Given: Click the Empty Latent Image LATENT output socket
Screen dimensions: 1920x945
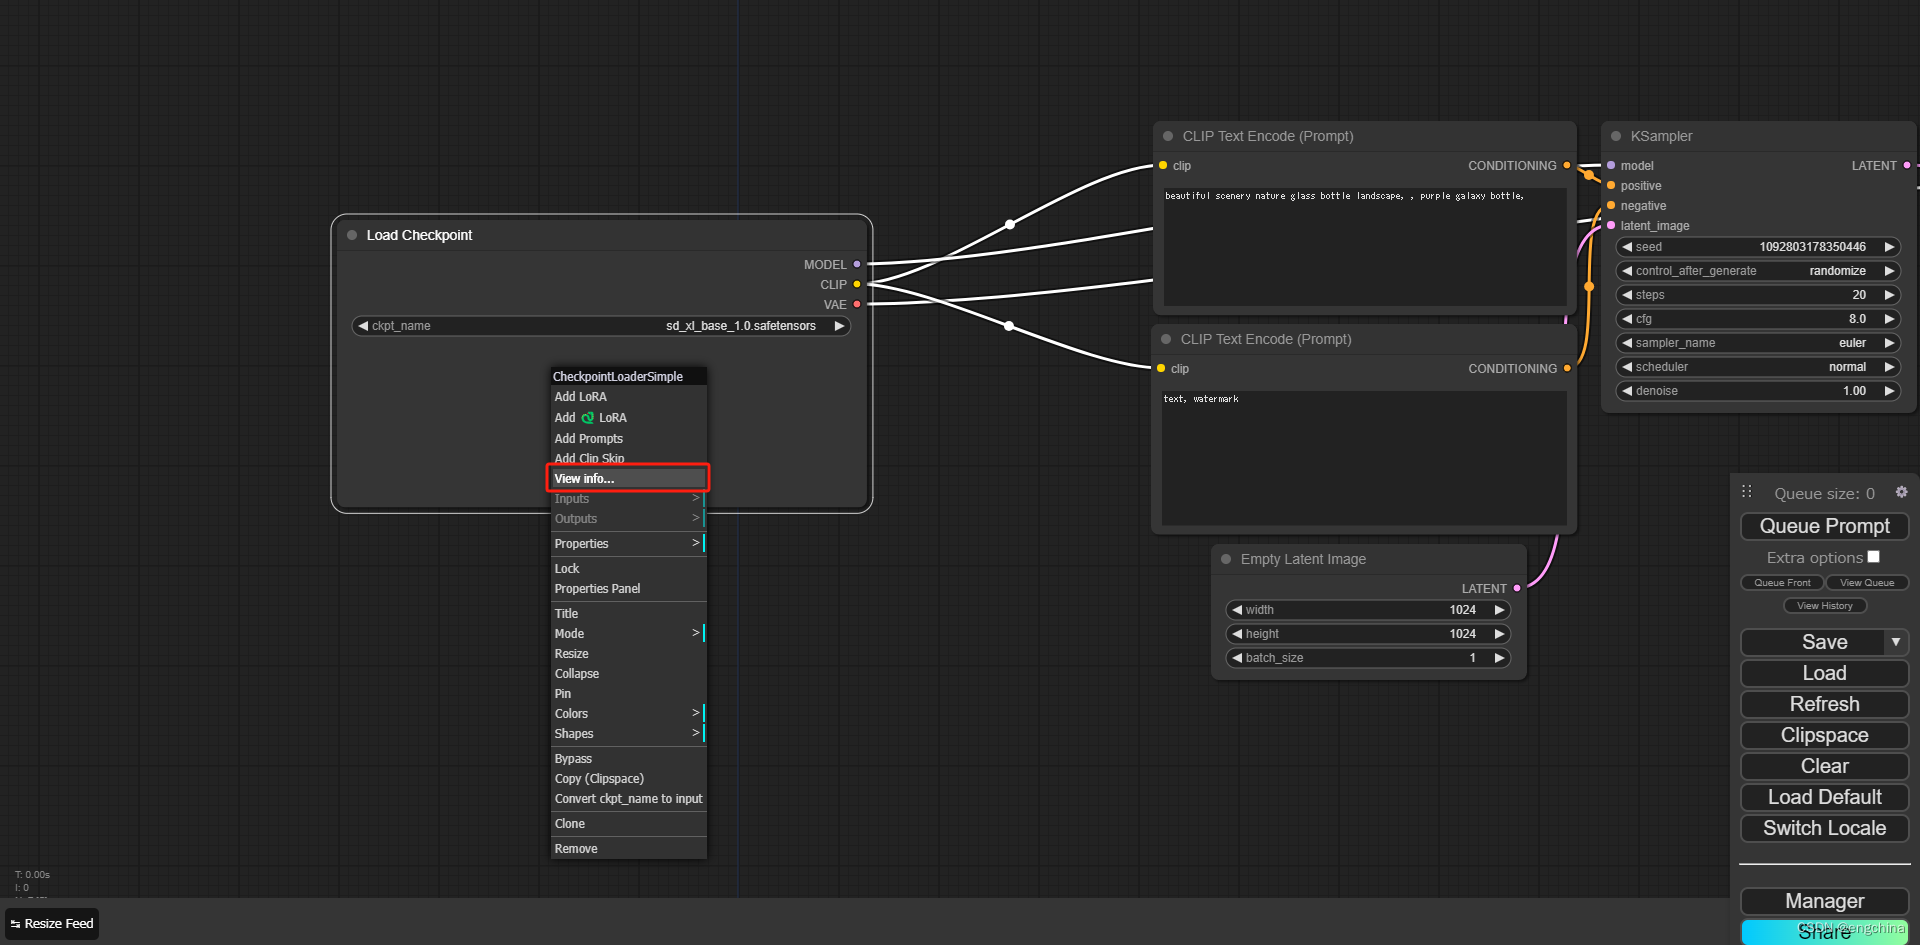Looking at the screenshot, I should (1517, 588).
